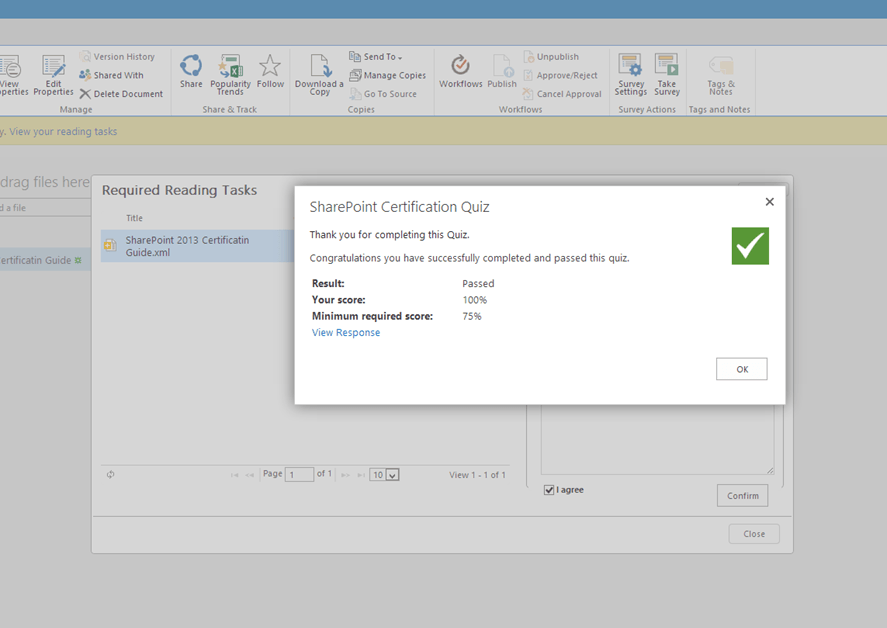887x628 pixels.
Task: Open Manage Copies in ribbon
Action: click(x=387, y=75)
